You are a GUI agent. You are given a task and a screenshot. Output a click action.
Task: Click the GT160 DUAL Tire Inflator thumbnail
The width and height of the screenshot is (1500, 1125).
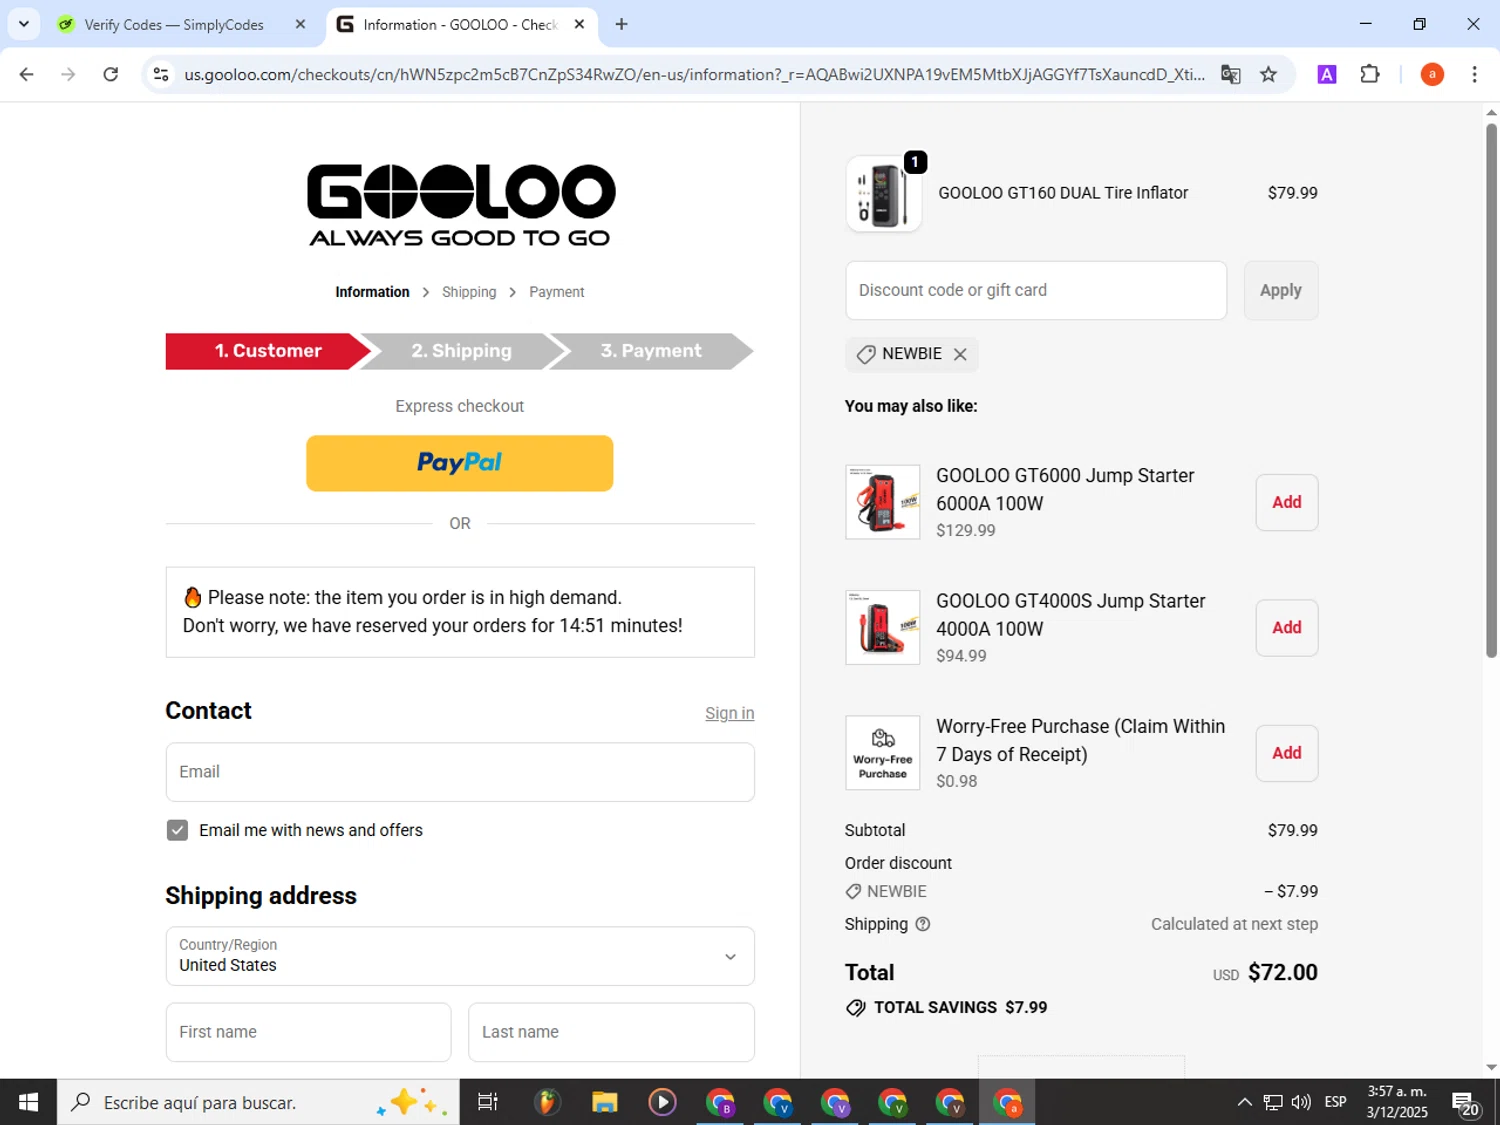883,194
